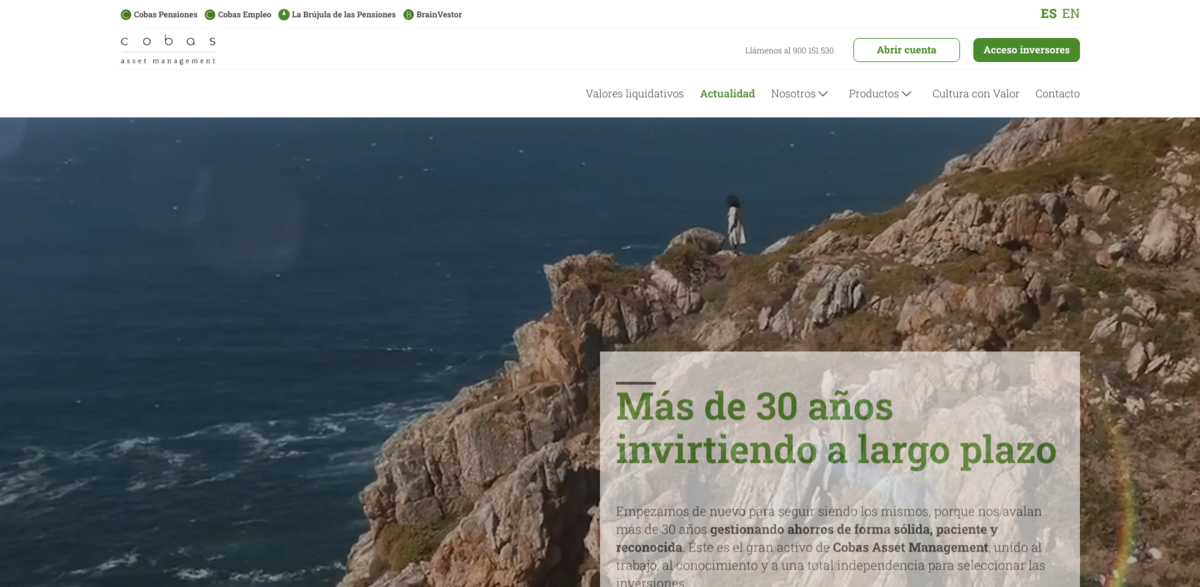Select the Actualidad menu item
Image resolution: width=1200 pixels, height=587 pixels.
click(727, 93)
